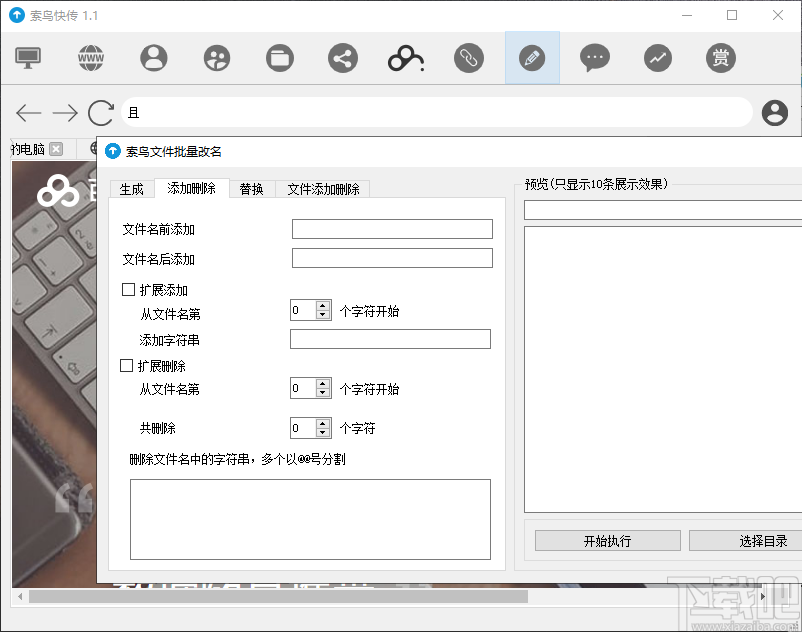Click the pencil edit icon currently highlighted
The width and height of the screenshot is (802, 632).
(x=532, y=57)
